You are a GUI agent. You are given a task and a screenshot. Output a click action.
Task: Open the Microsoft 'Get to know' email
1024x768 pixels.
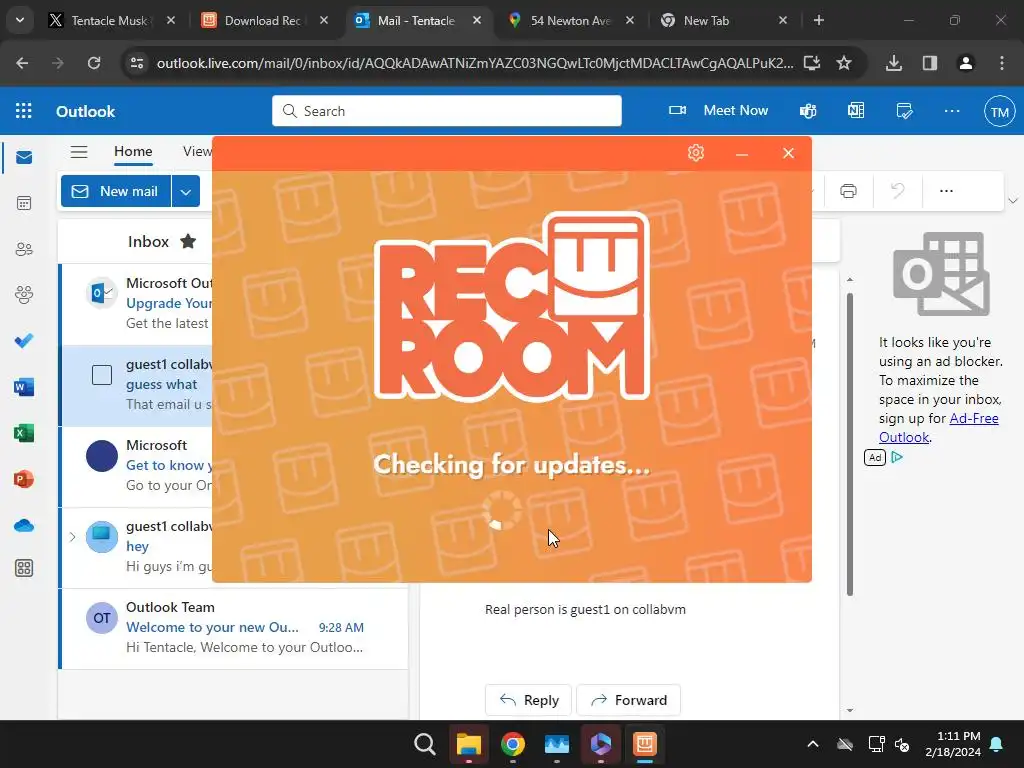click(136, 465)
